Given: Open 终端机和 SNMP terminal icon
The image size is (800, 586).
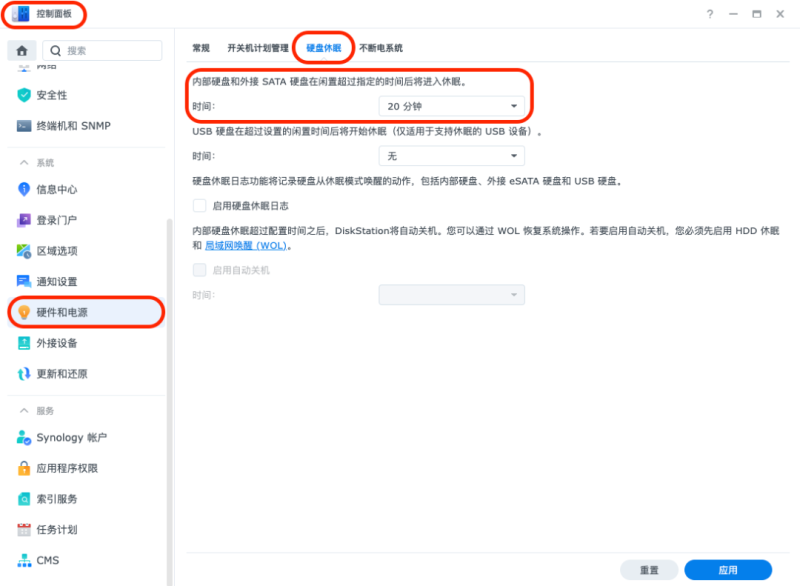Looking at the screenshot, I should tap(24, 126).
